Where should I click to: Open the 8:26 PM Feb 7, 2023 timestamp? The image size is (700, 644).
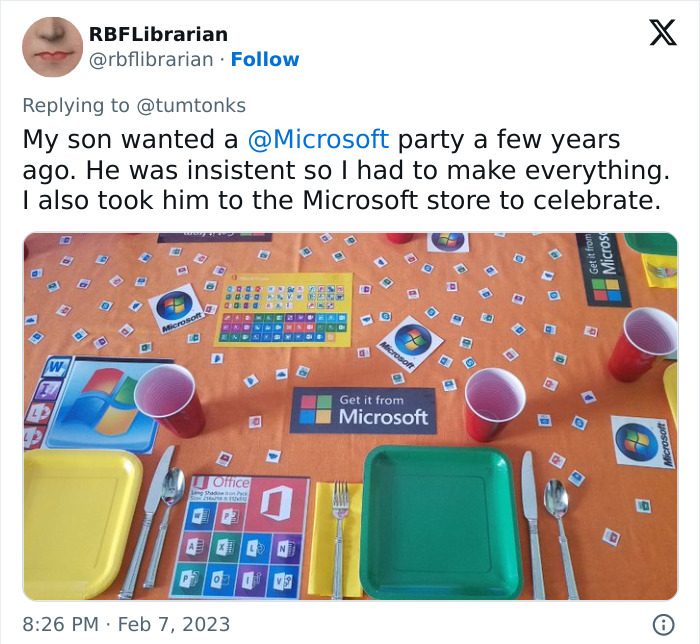click(126, 623)
